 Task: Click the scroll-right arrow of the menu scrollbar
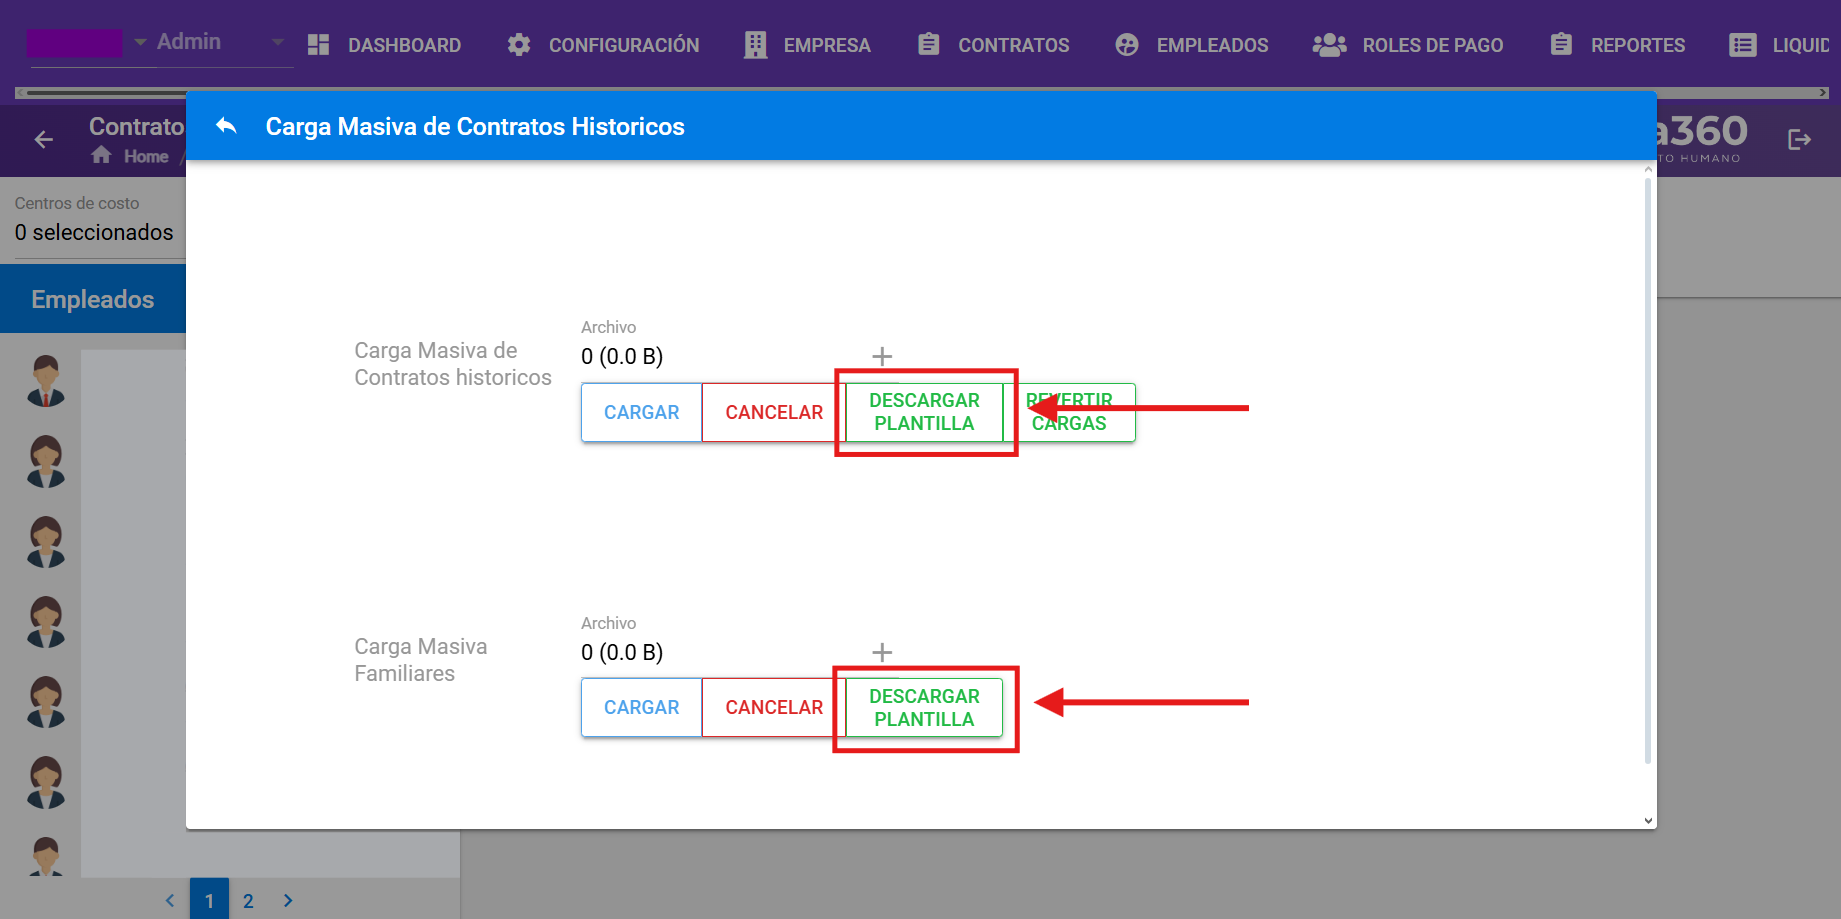click(1823, 92)
